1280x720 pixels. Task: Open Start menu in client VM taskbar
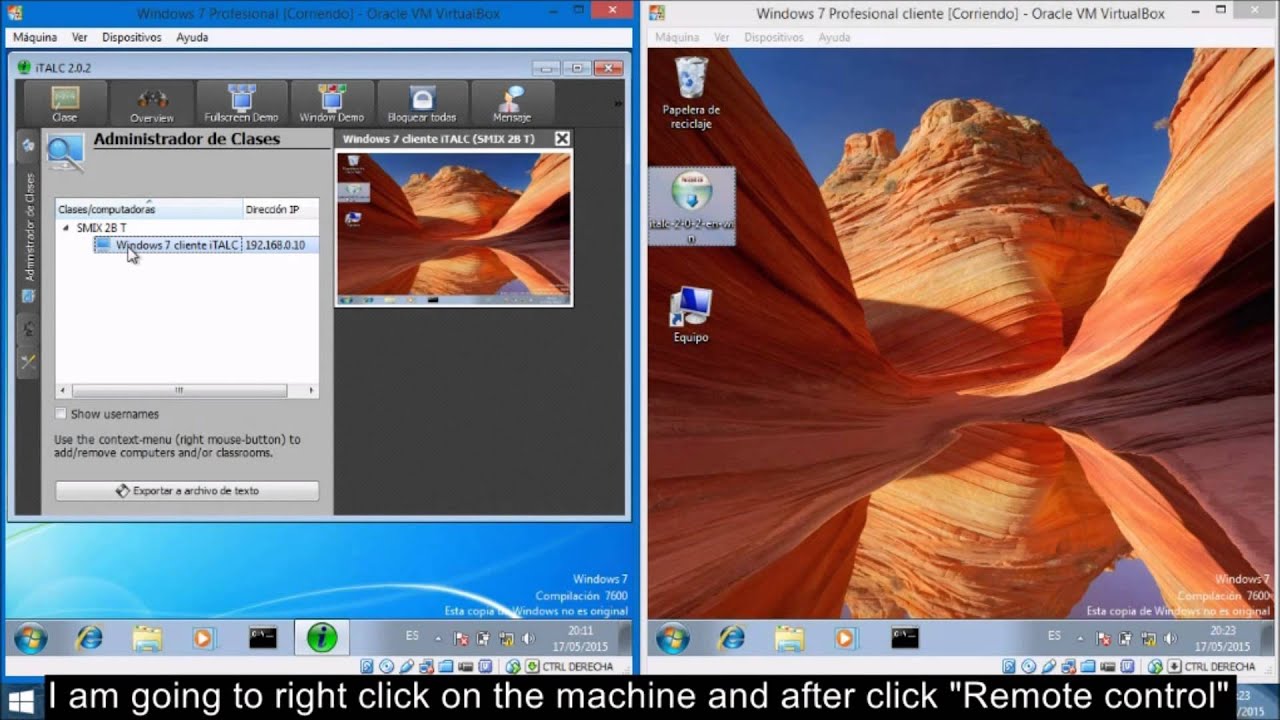point(672,638)
